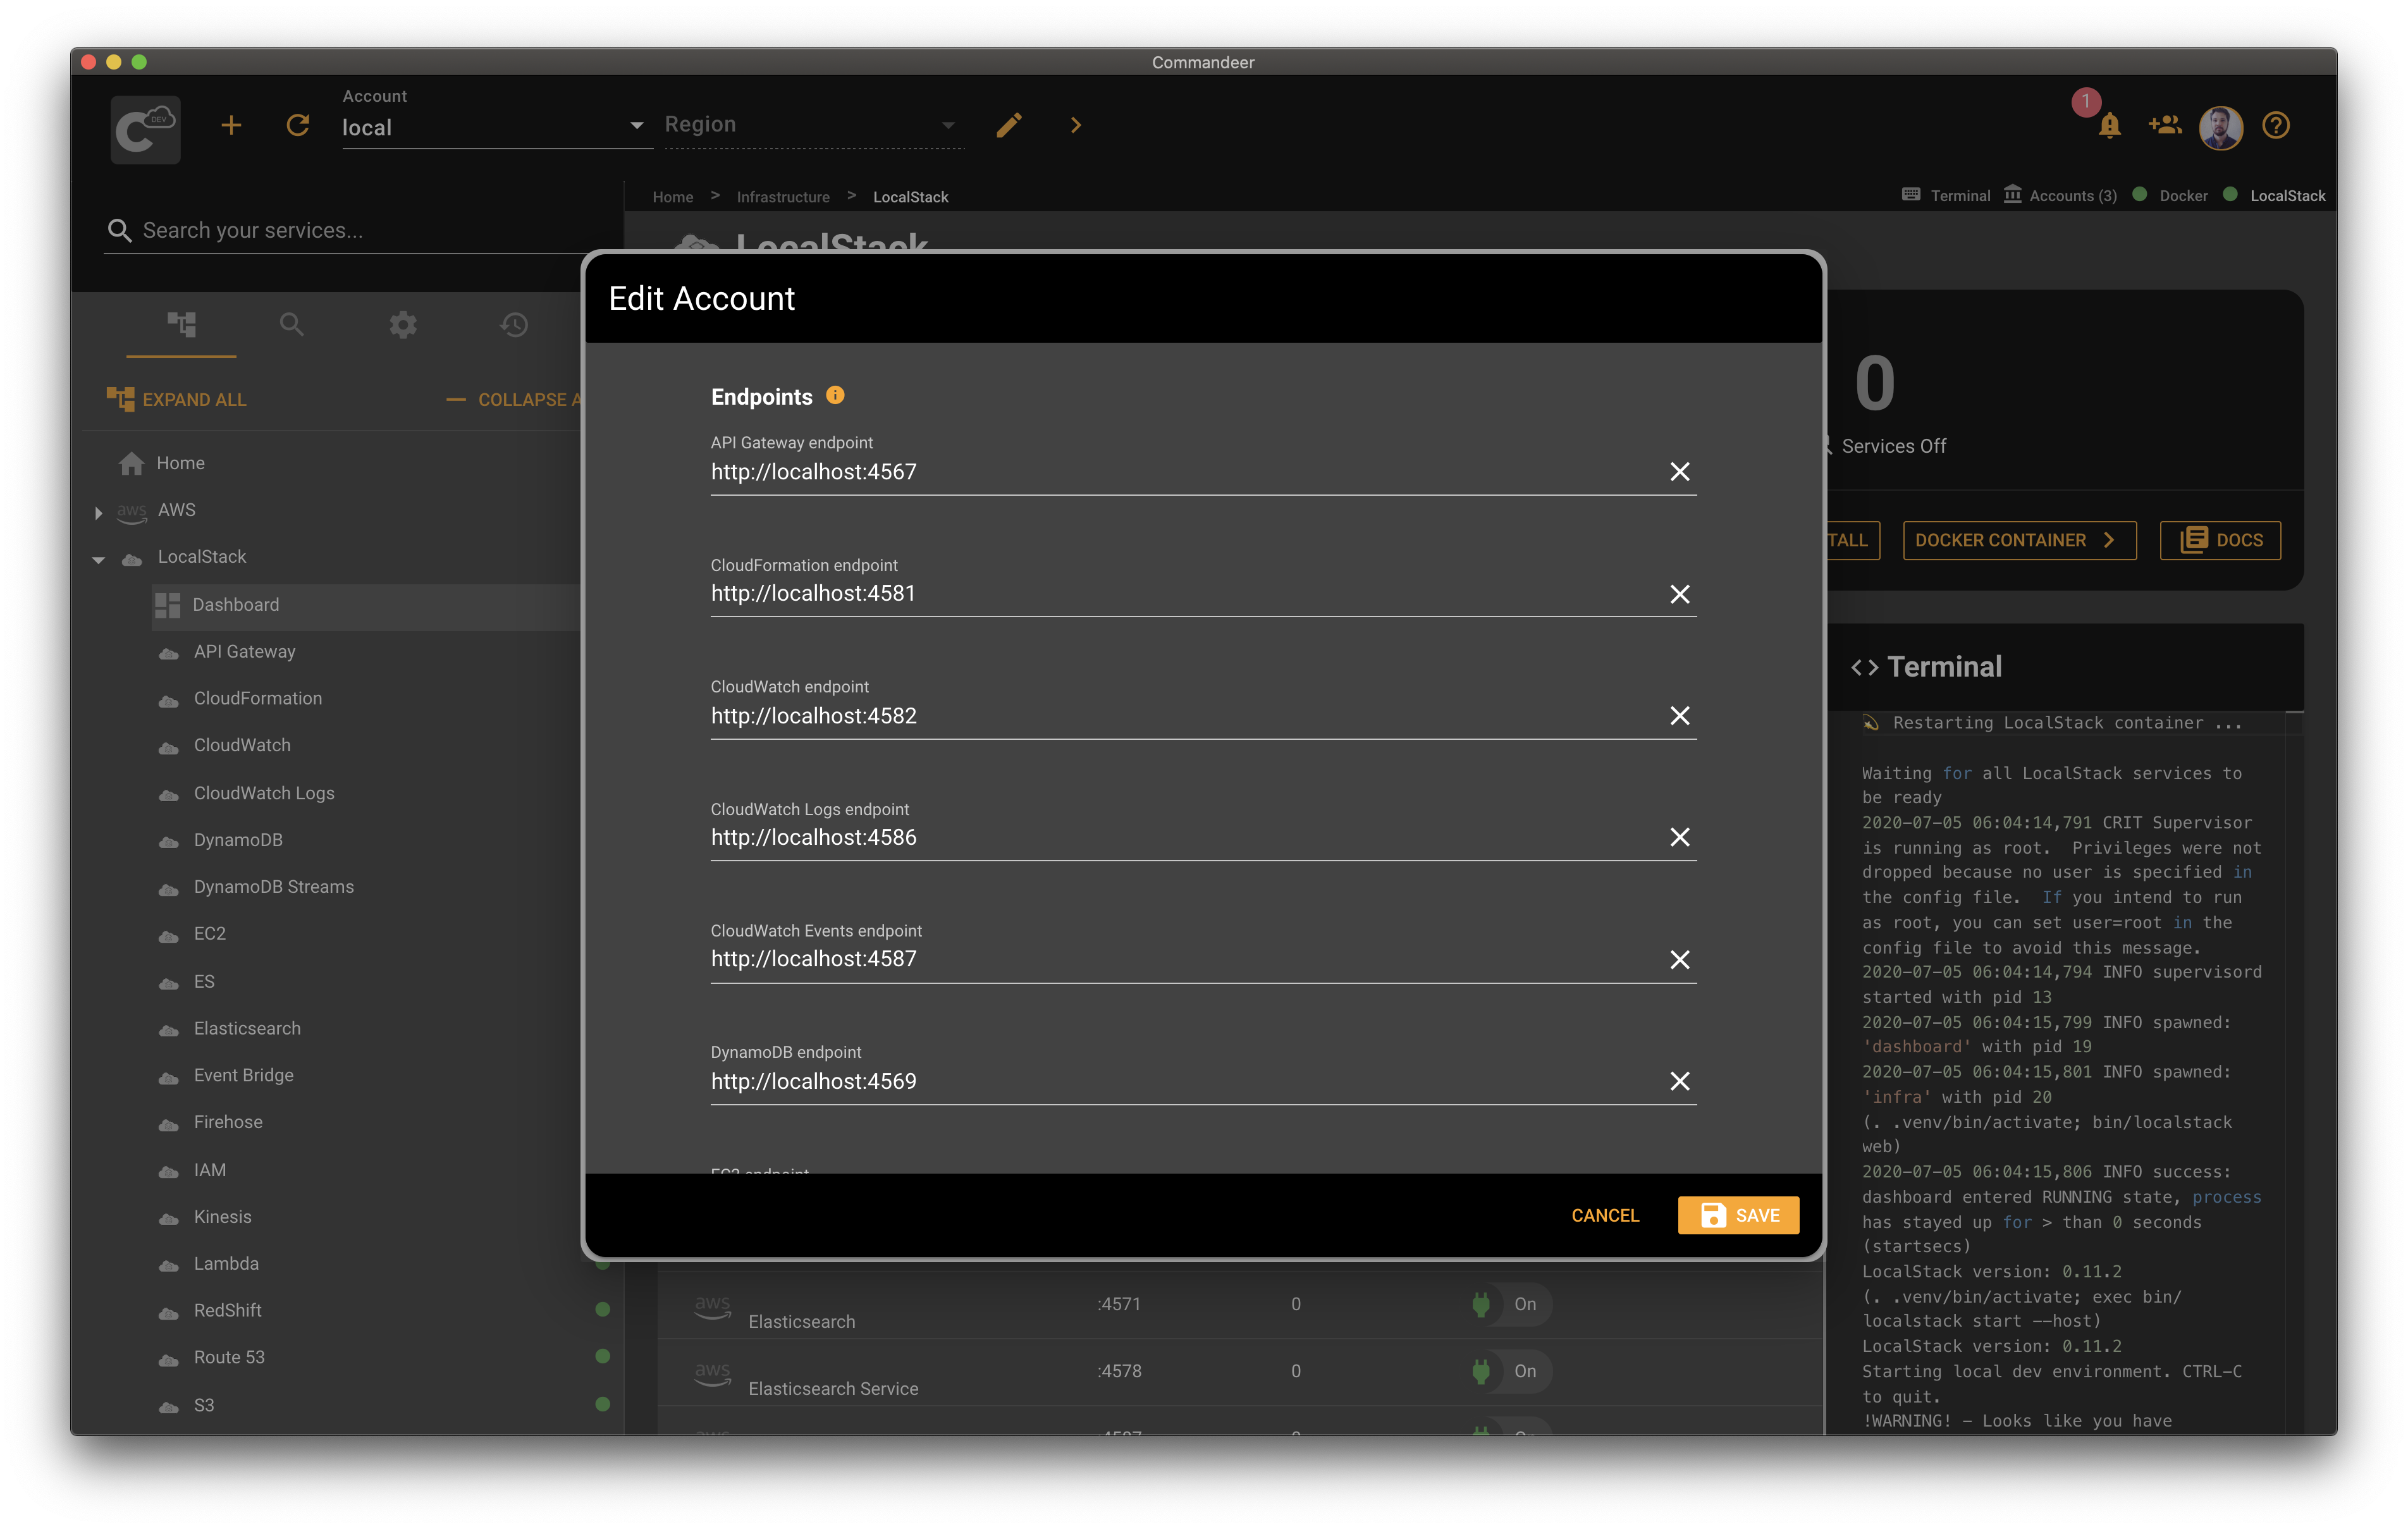This screenshot has height=1529, width=2408.
Task: Click Collapse All in sidebar
Action: tap(515, 400)
